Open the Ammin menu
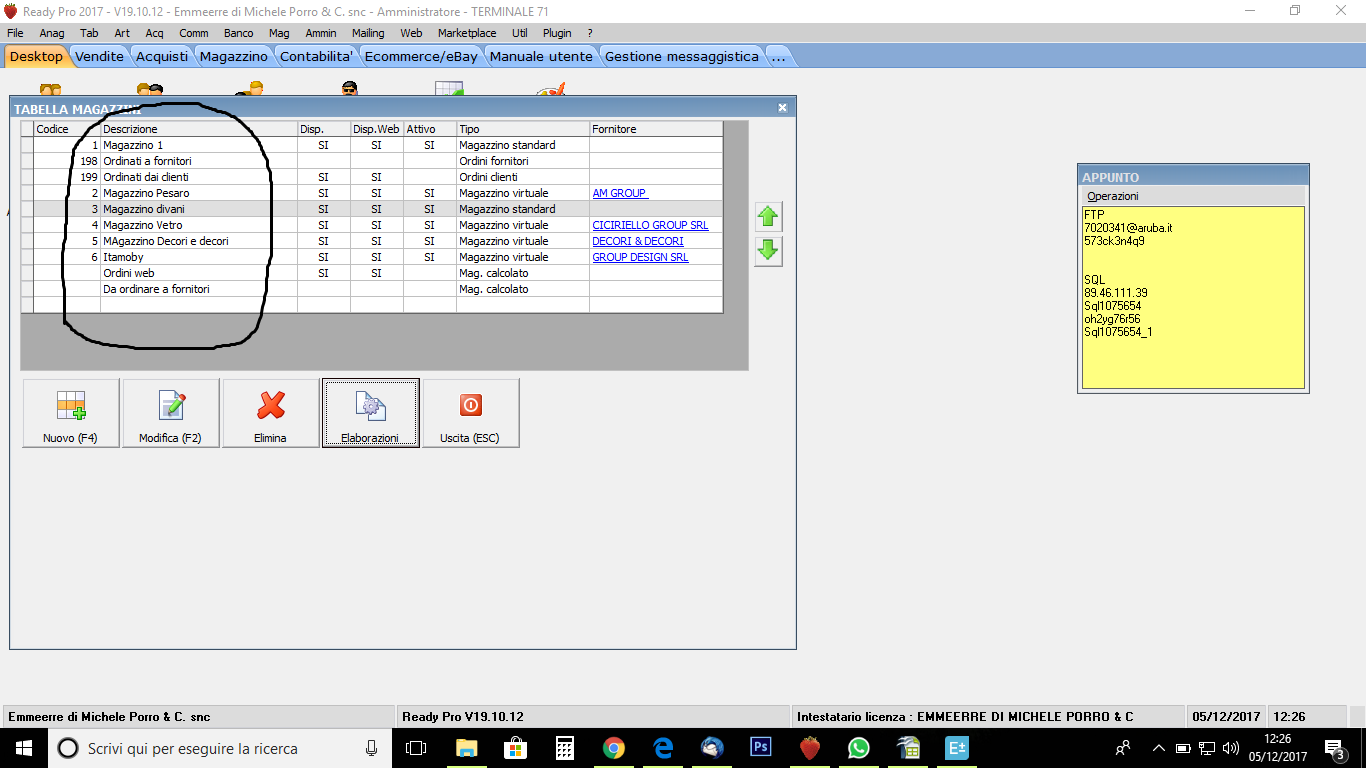Viewport: 1366px width, 768px height. coord(321,33)
